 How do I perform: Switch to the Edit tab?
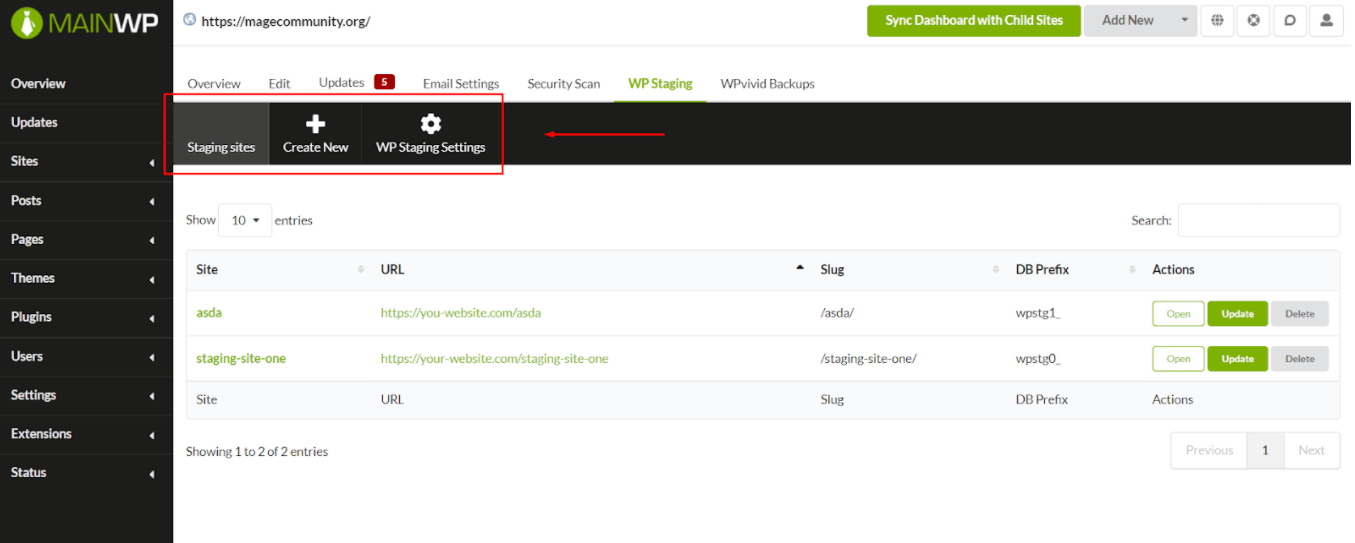click(279, 84)
